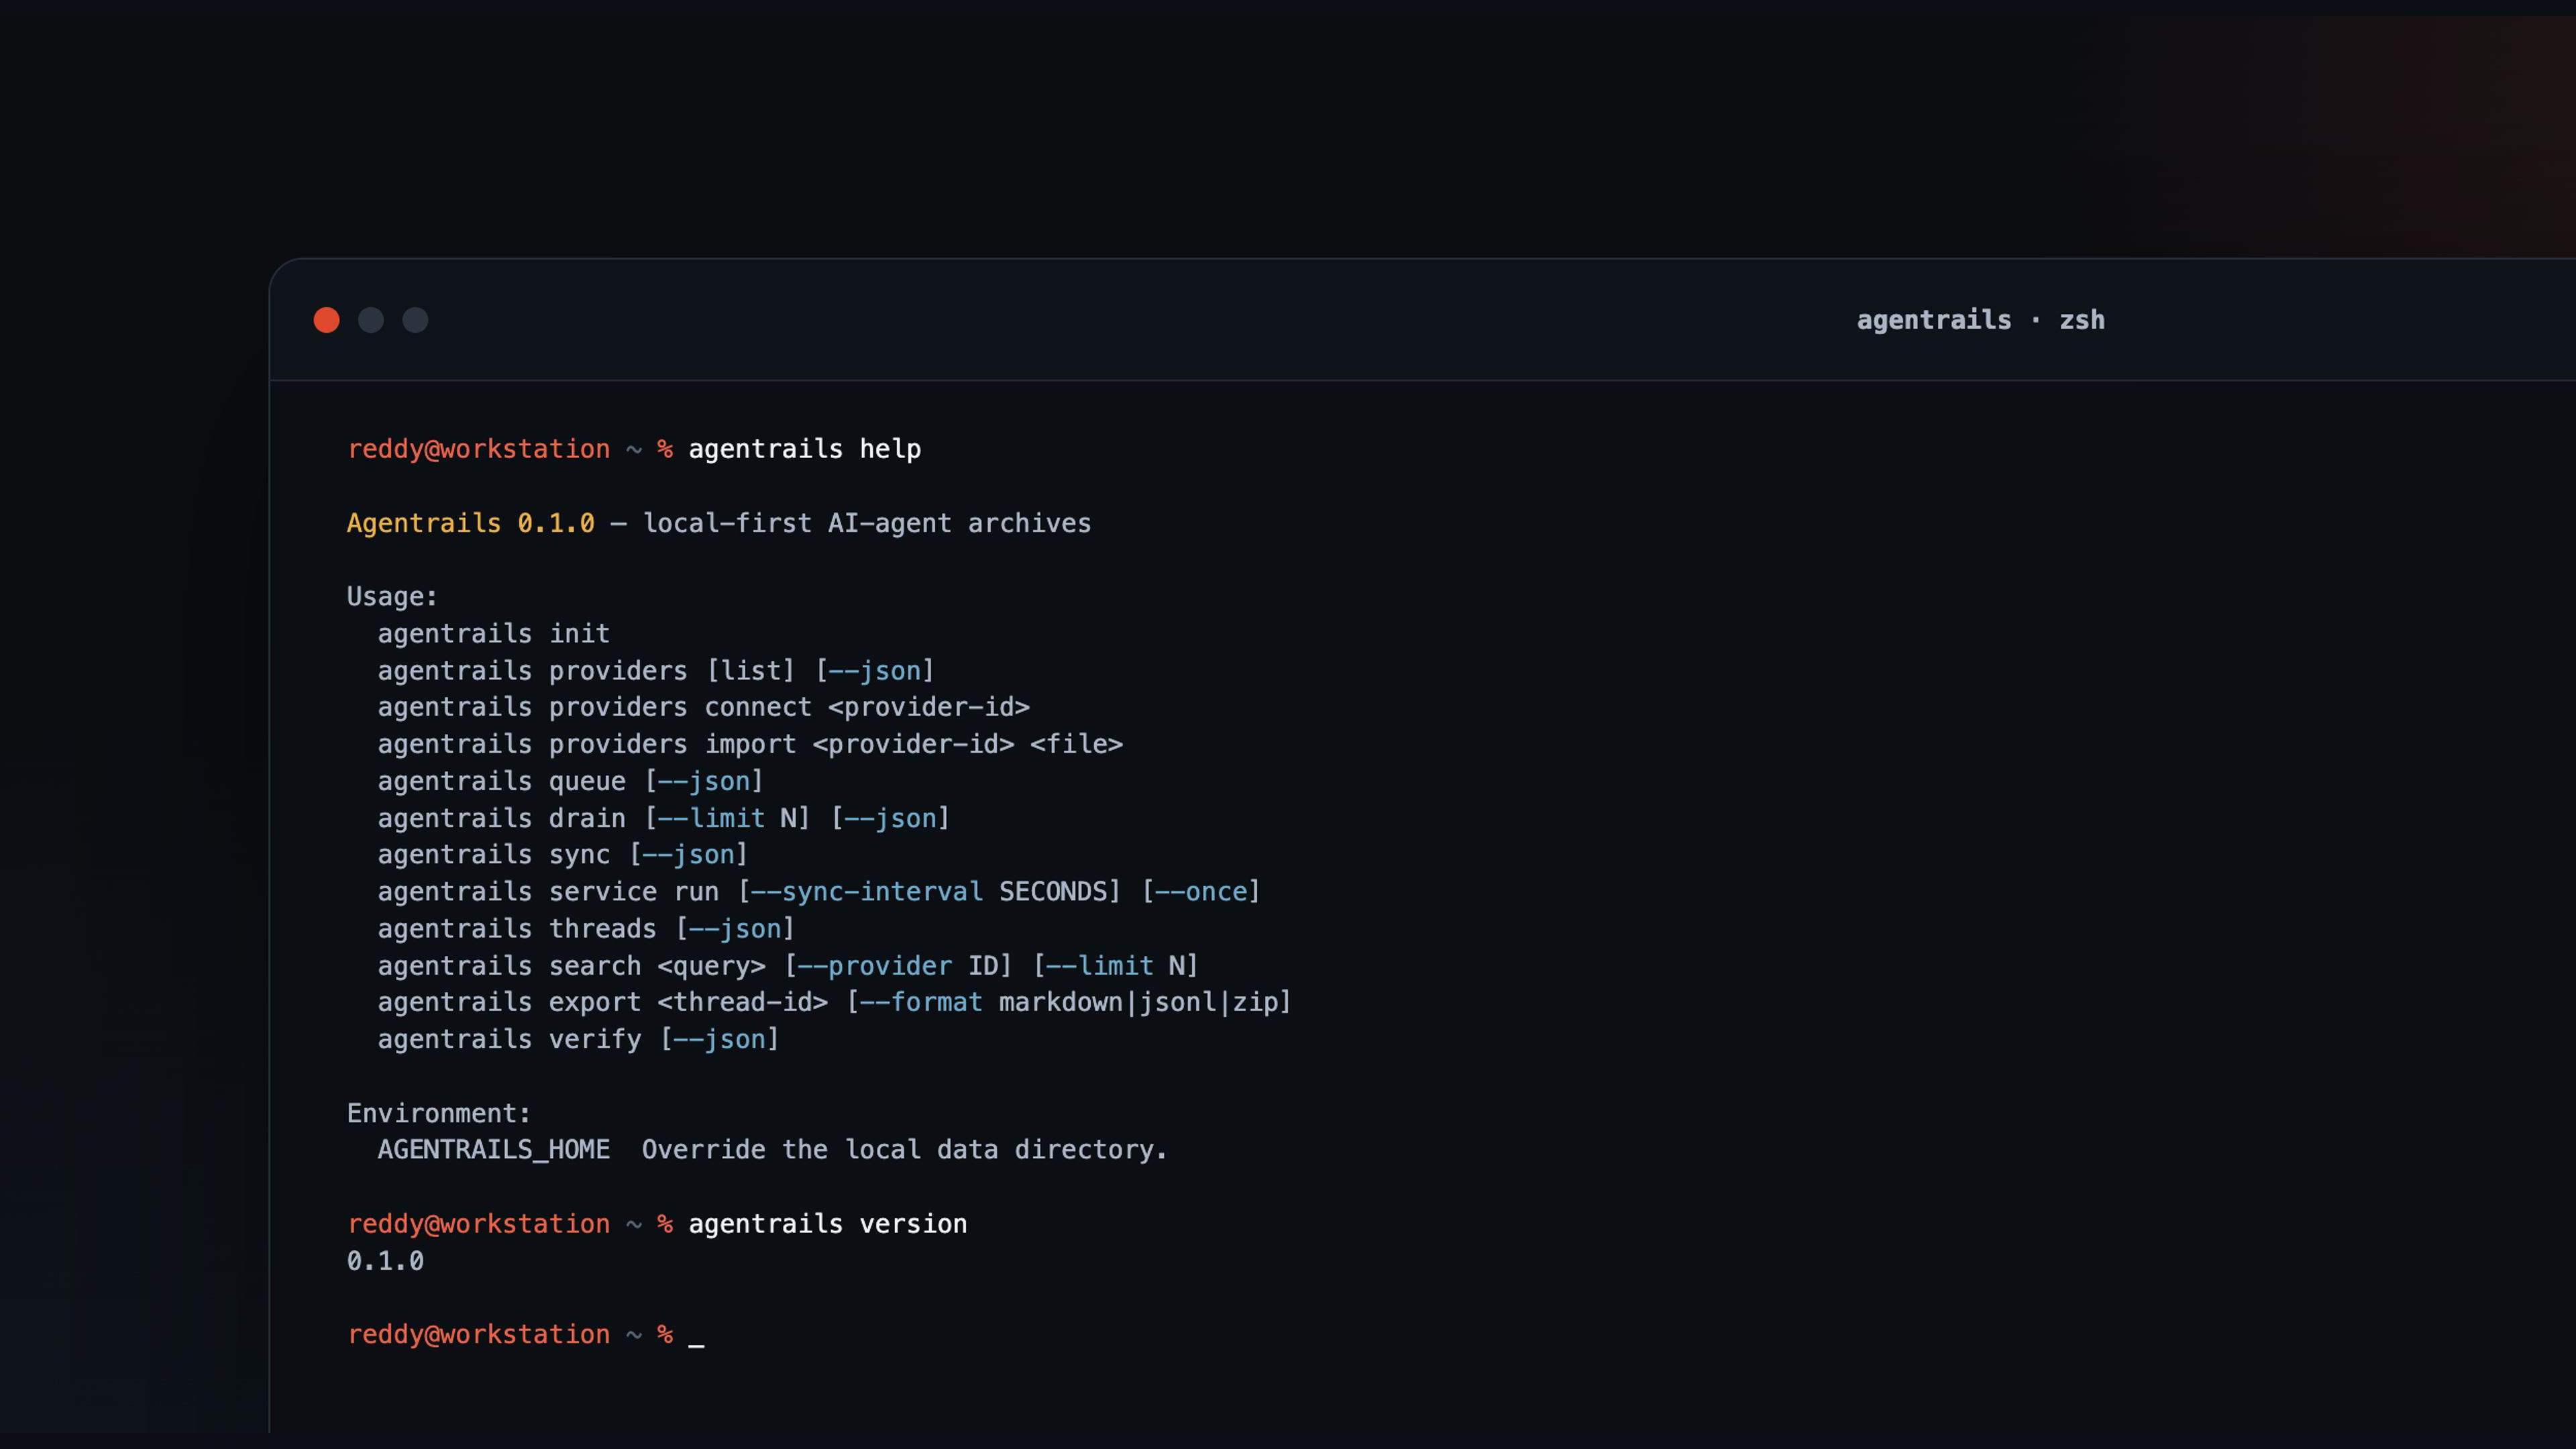Select the 'agentrails drain [--limit N]' line
The image size is (2576, 1449).
(663, 818)
